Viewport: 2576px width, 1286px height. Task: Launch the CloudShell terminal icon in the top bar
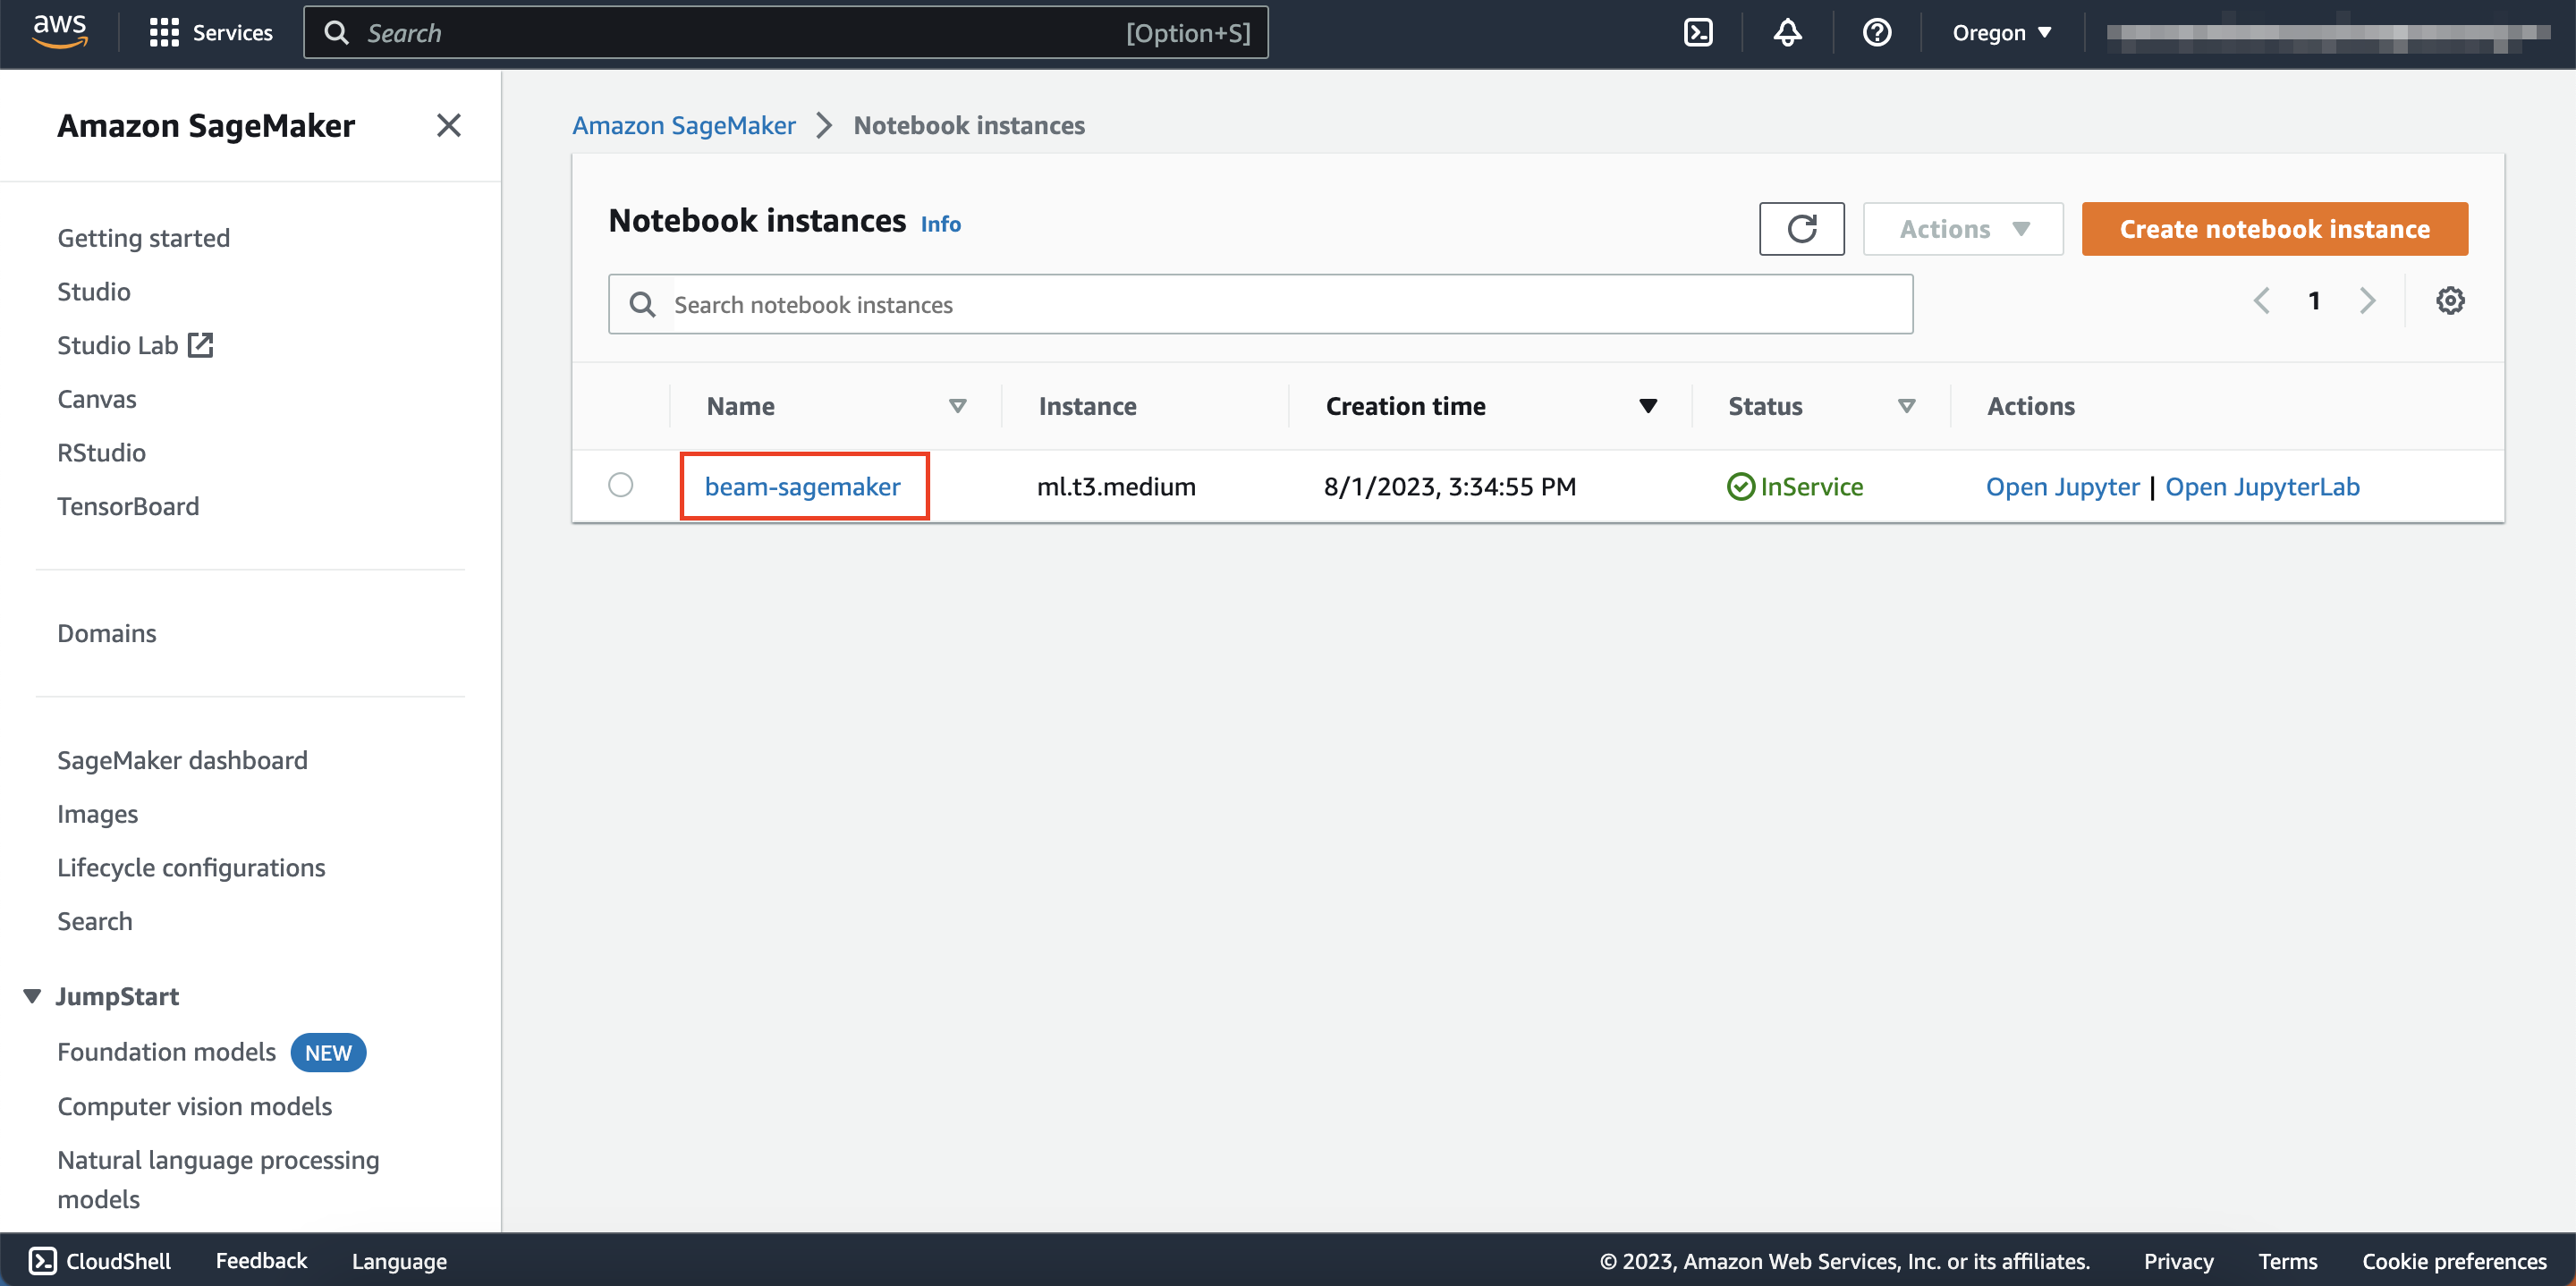point(1698,32)
